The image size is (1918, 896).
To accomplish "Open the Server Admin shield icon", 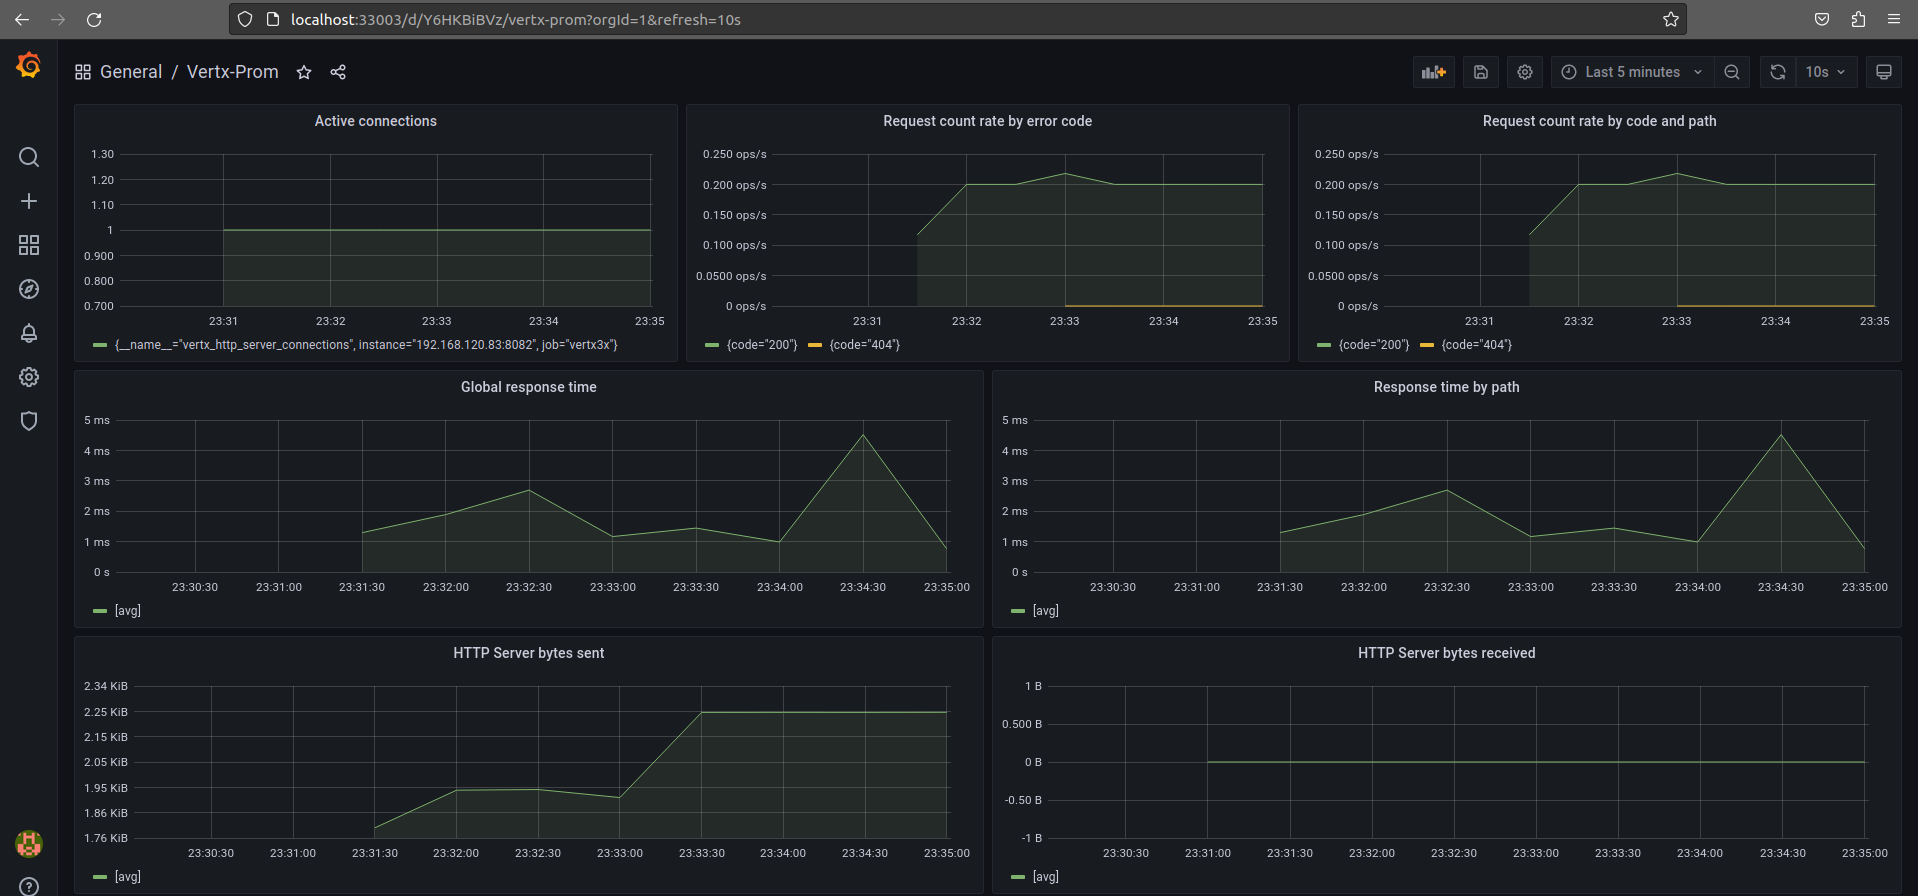I will click(x=29, y=421).
